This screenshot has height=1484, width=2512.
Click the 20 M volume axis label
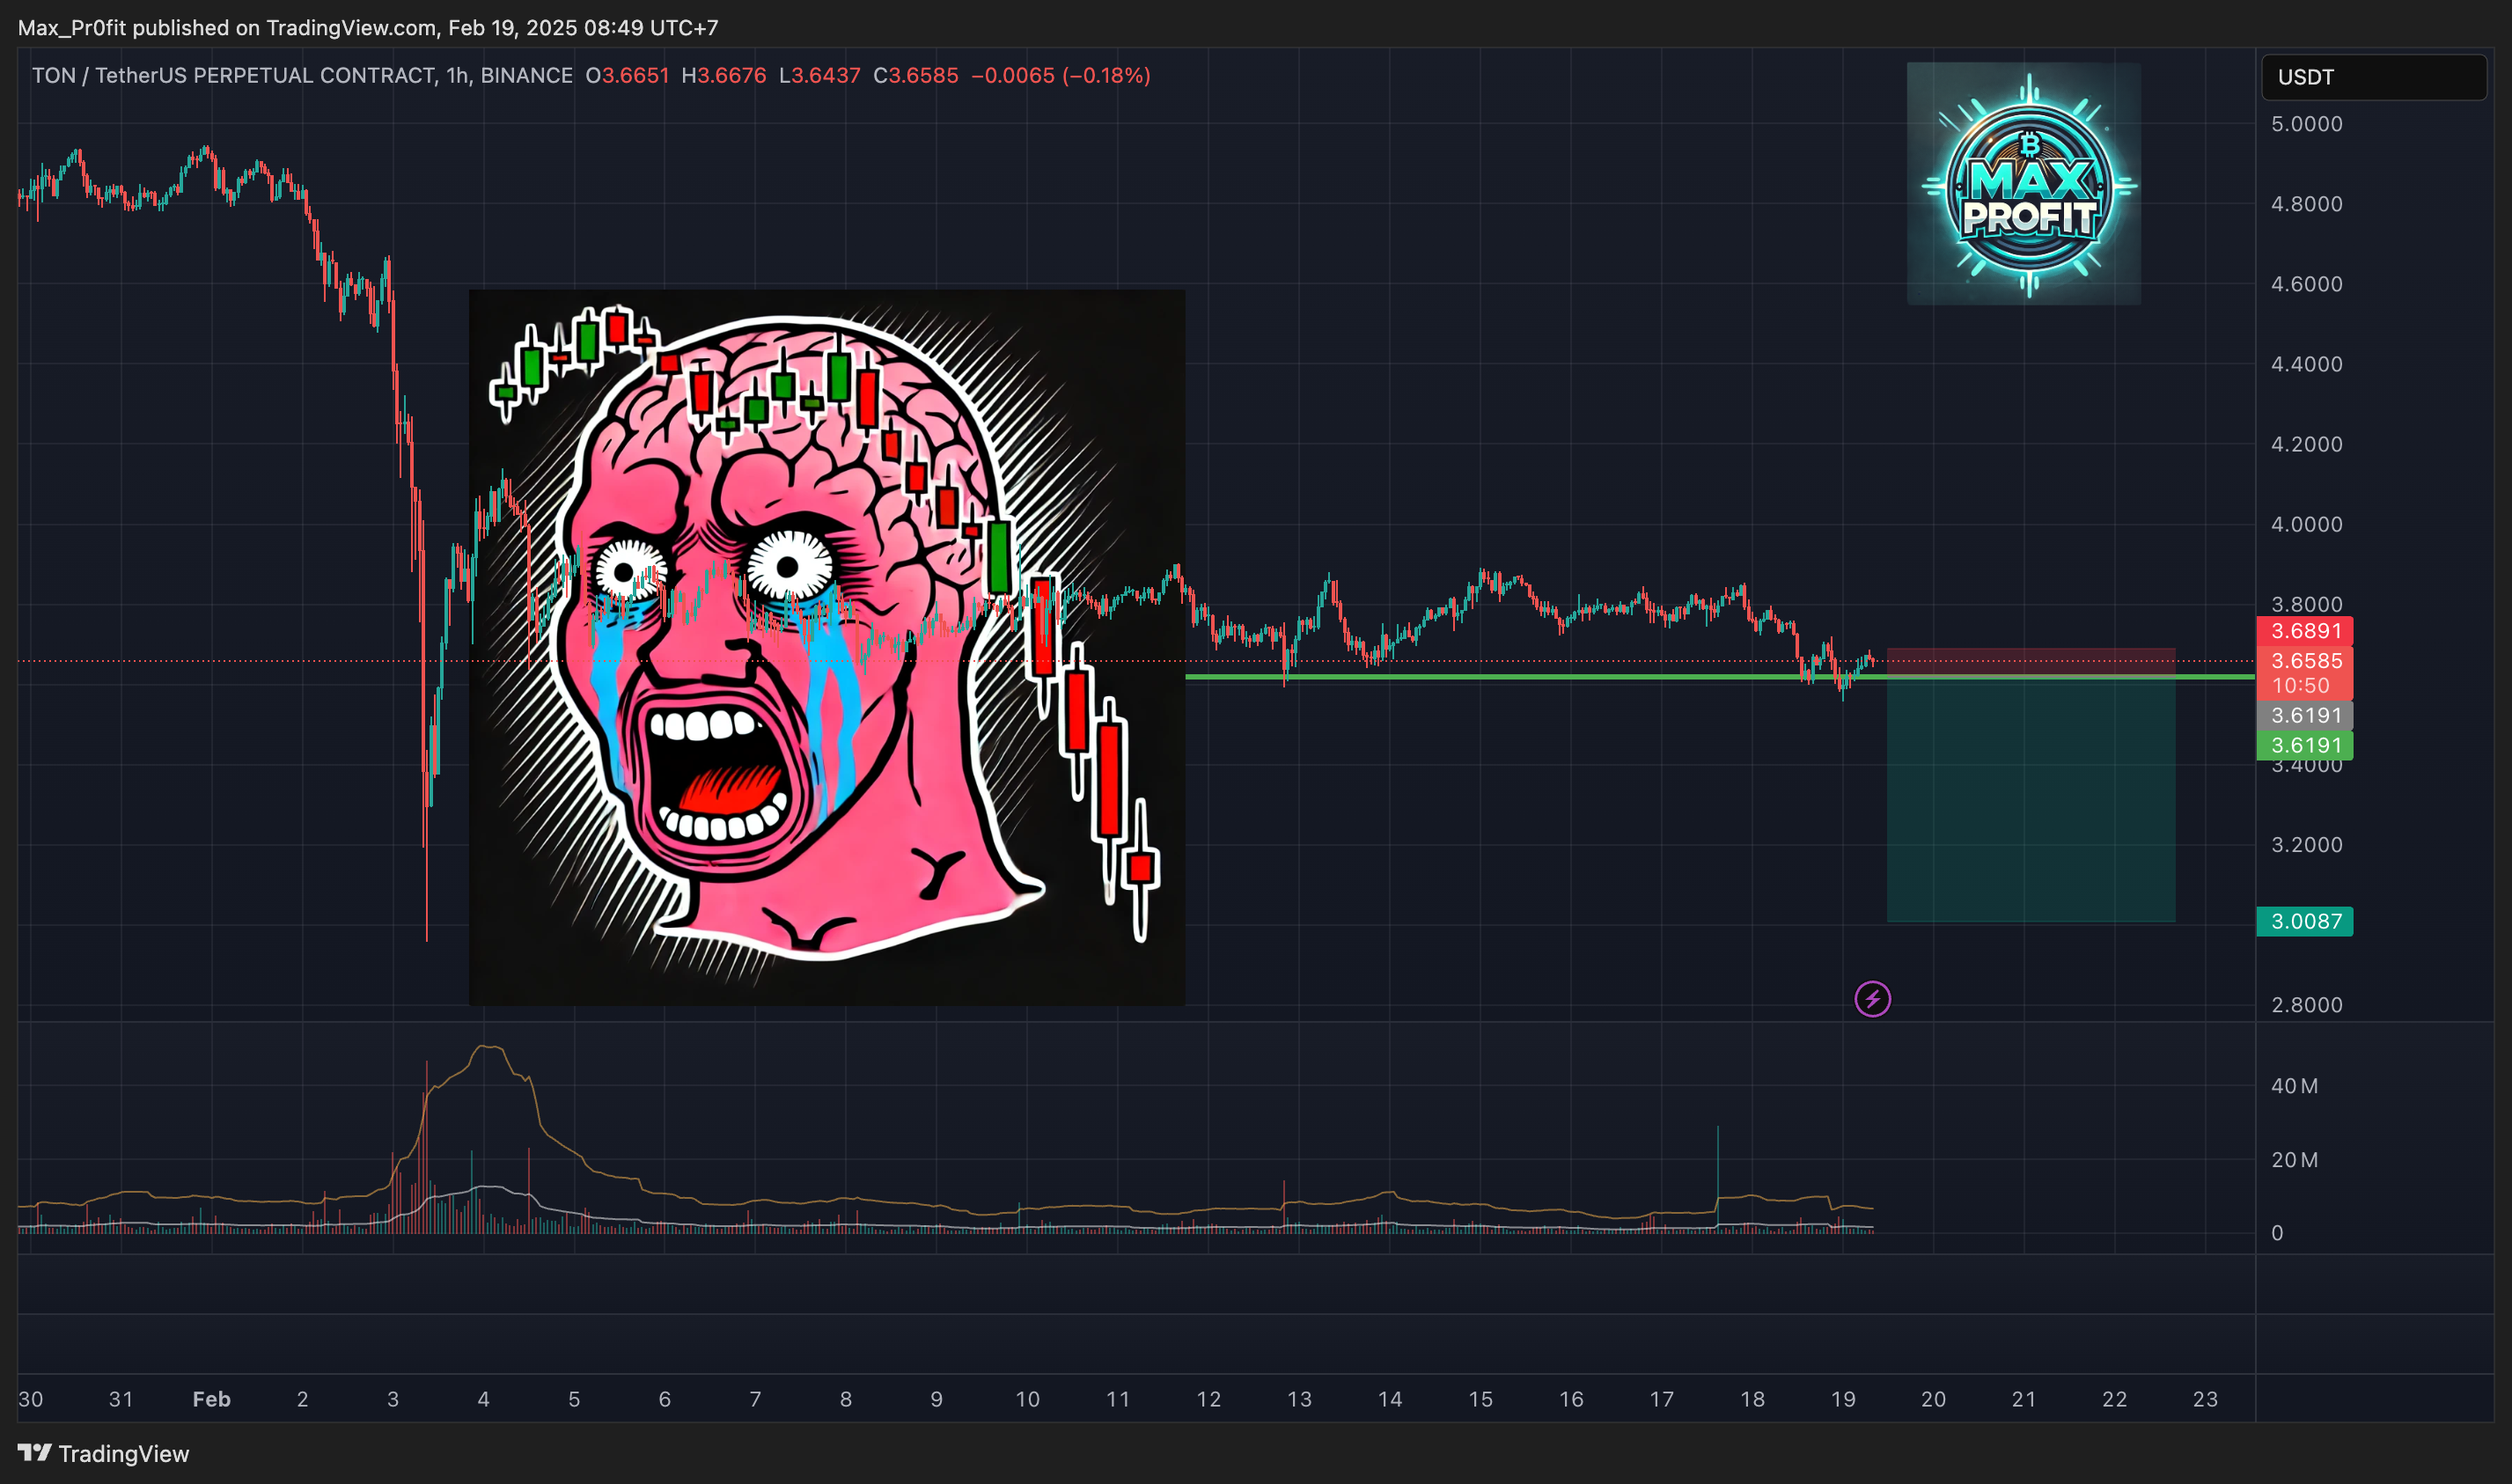(2294, 1160)
